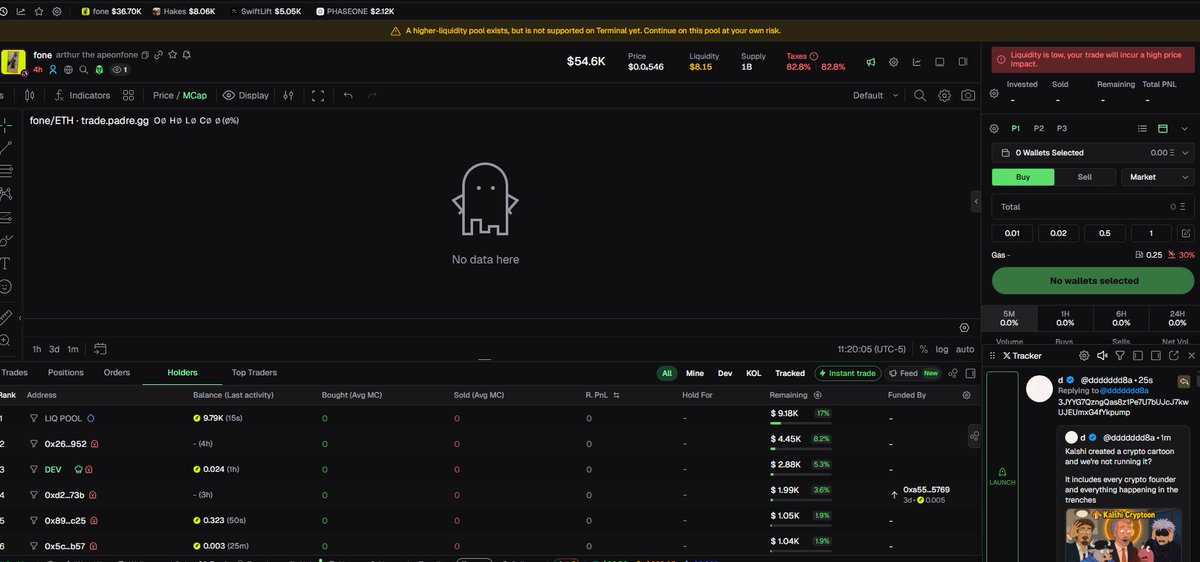The image size is (1200, 562).
Task: Select the Holders tab
Action: click(182, 373)
